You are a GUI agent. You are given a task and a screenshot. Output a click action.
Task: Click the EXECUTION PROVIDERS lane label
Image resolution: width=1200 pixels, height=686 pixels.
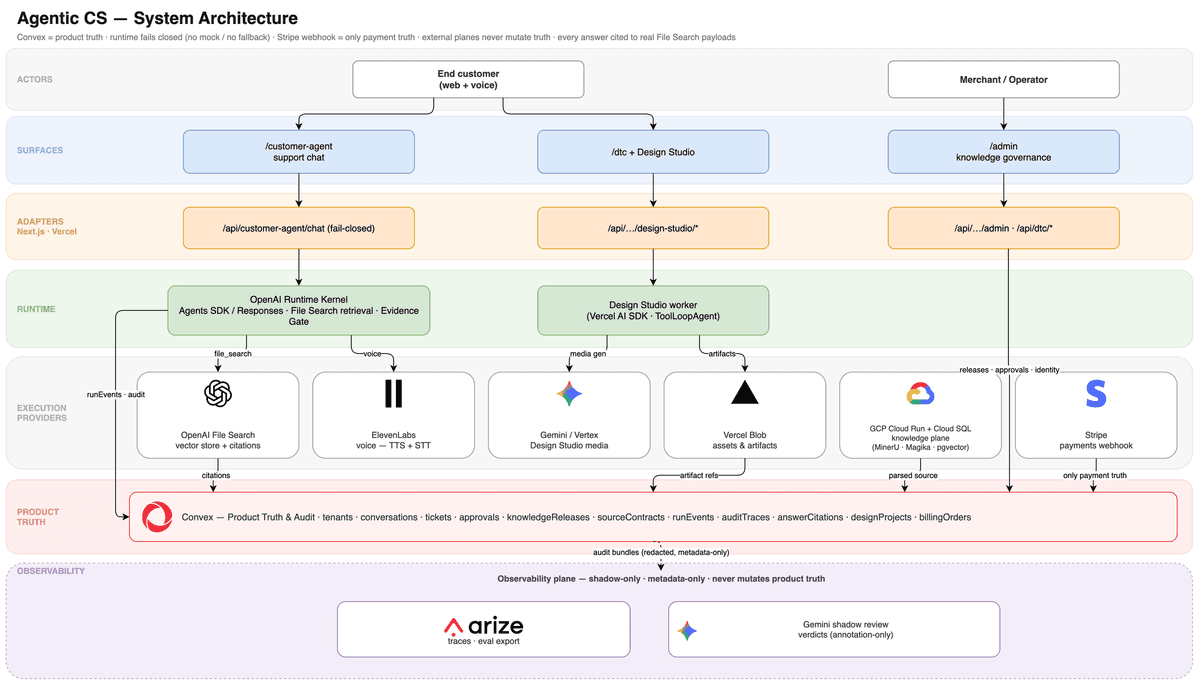pos(42,413)
